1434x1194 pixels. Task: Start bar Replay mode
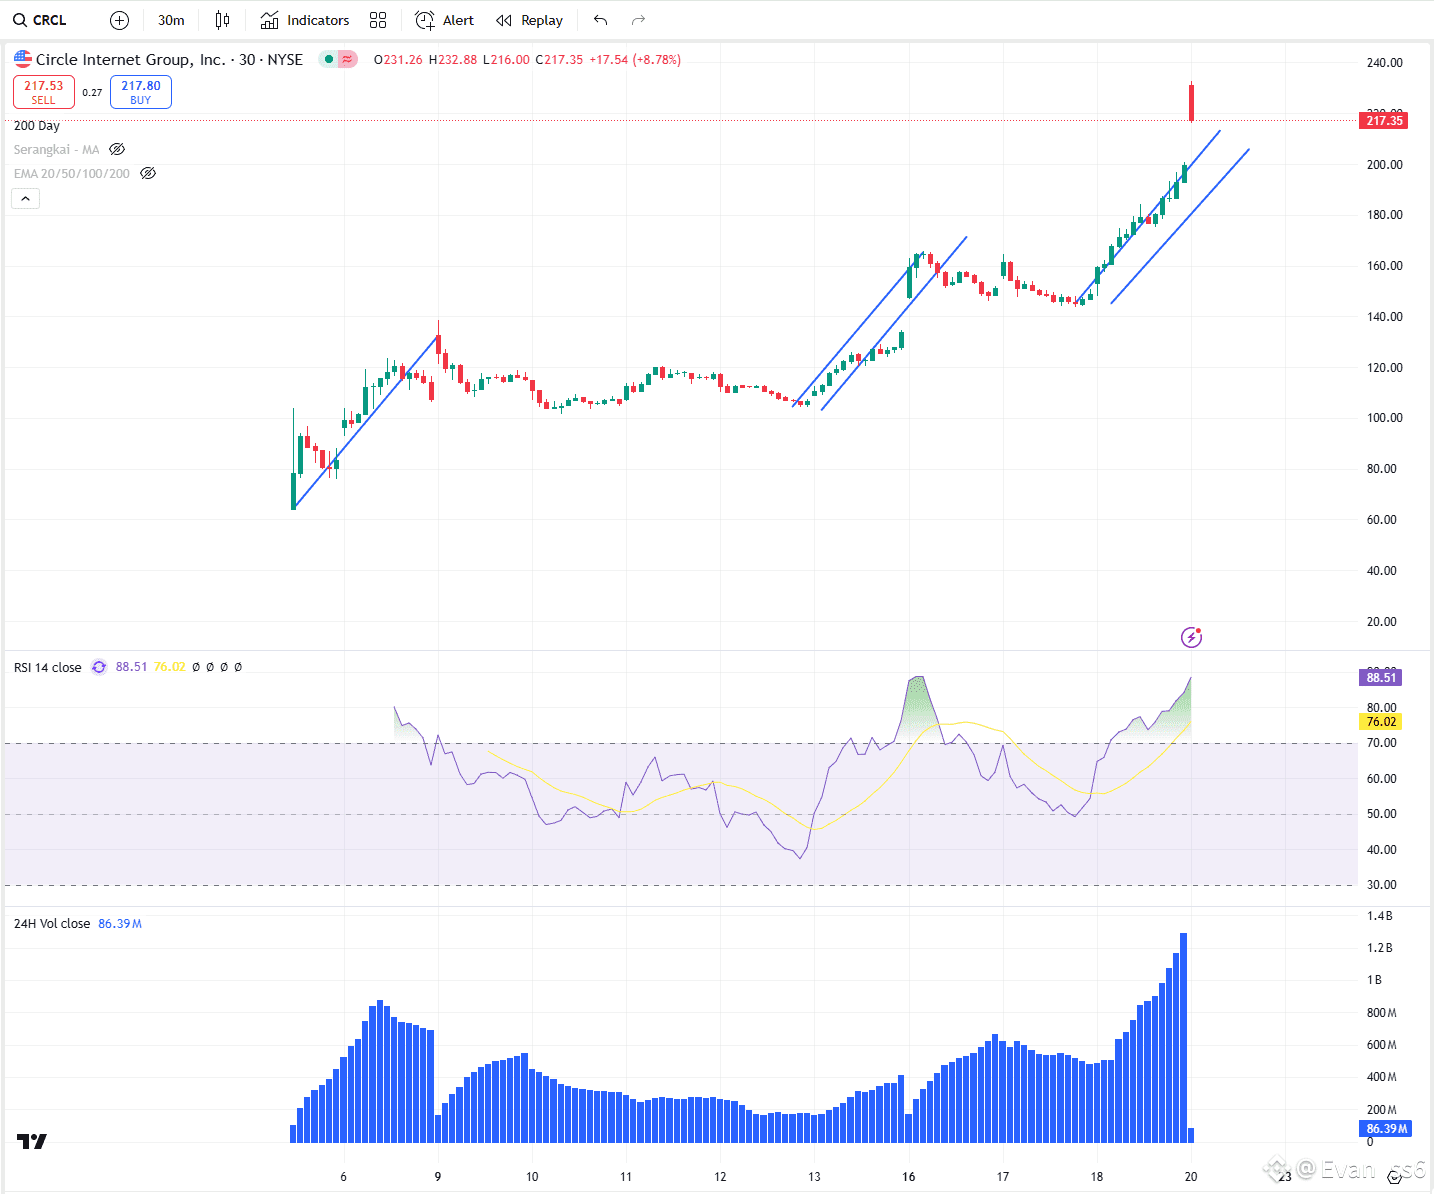coord(530,20)
